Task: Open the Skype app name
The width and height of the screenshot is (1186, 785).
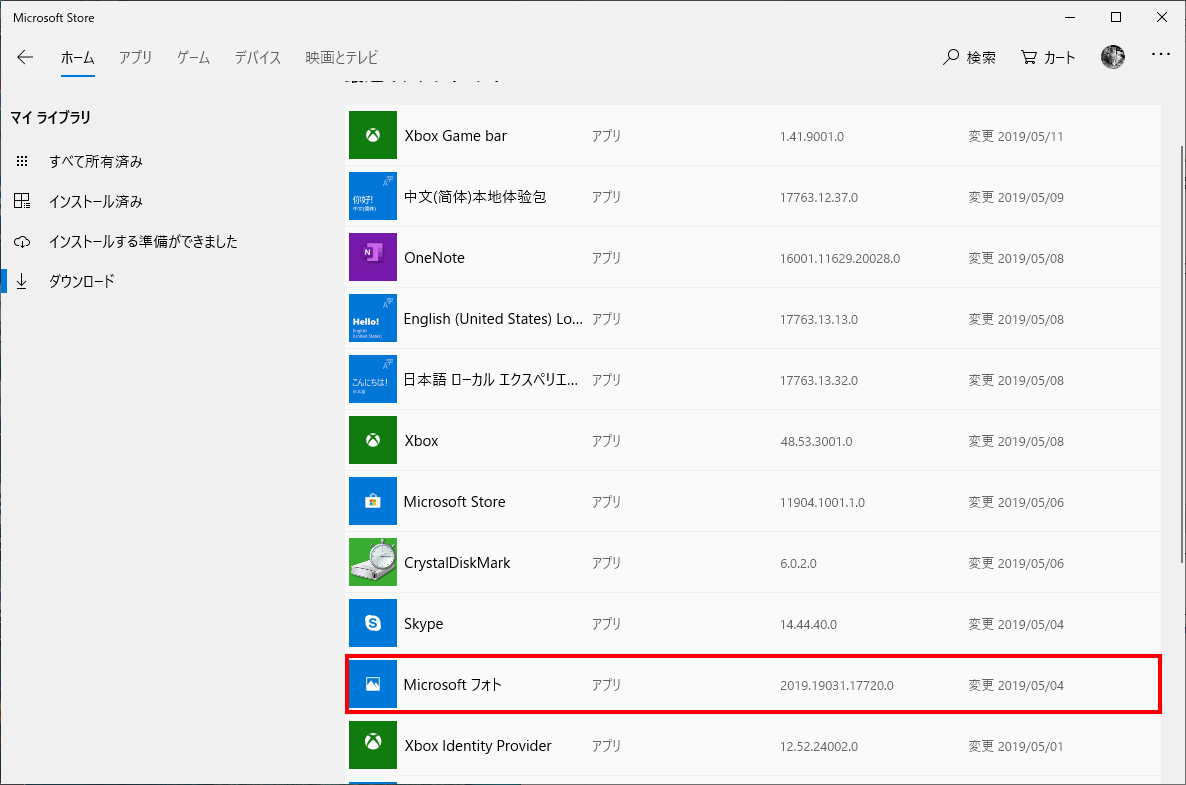Action: click(424, 624)
